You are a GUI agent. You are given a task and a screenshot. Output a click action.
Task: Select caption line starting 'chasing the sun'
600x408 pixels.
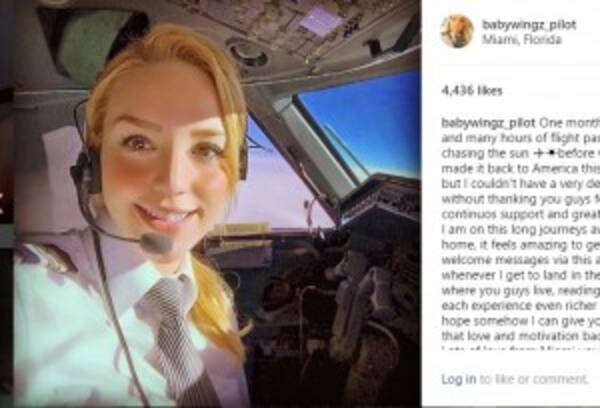[x=521, y=153]
